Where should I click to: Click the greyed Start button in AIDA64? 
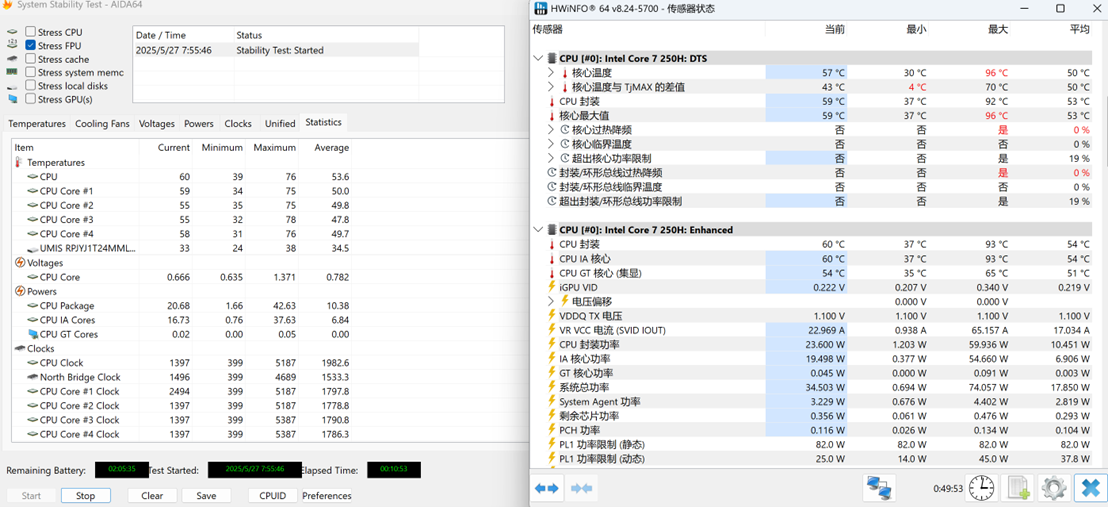(x=31, y=496)
